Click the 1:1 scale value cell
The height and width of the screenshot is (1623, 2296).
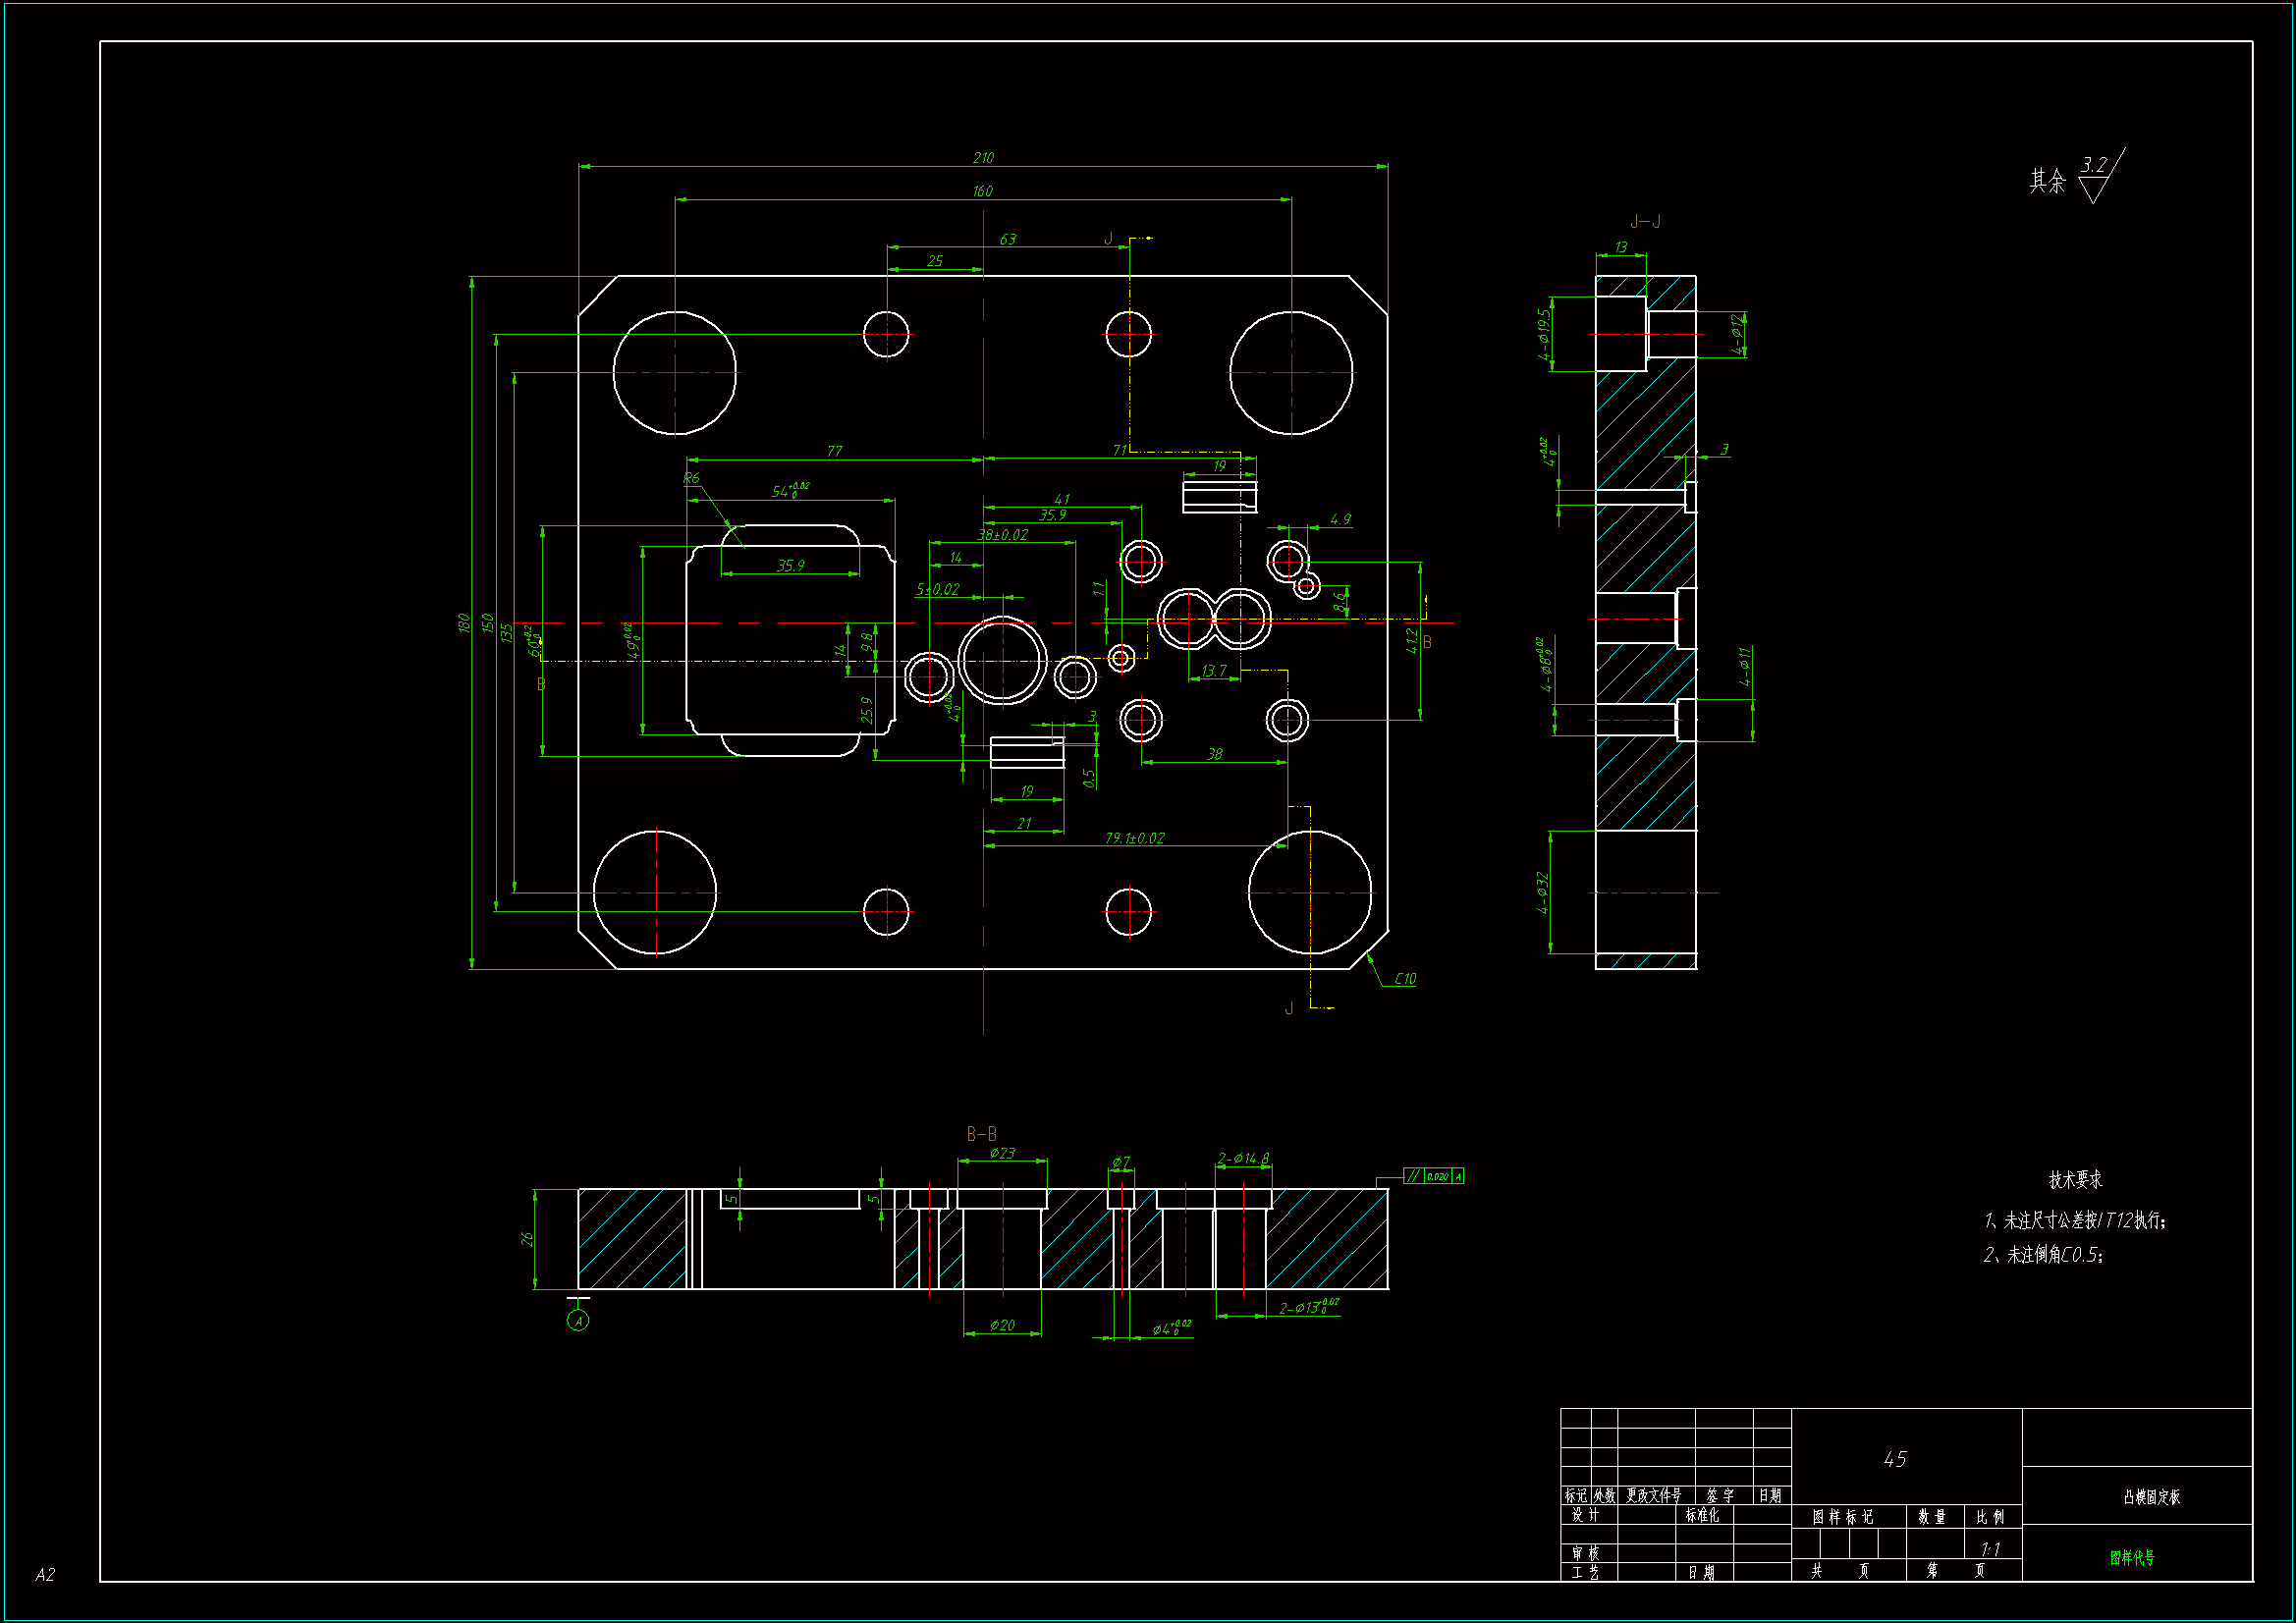coord(1990,1549)
